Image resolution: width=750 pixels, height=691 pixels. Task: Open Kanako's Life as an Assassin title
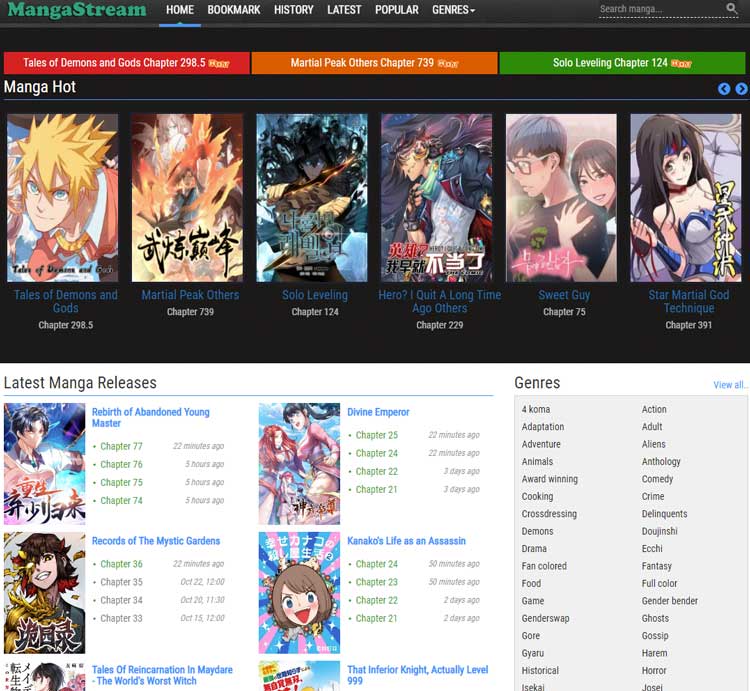click(x=407, y=541)
